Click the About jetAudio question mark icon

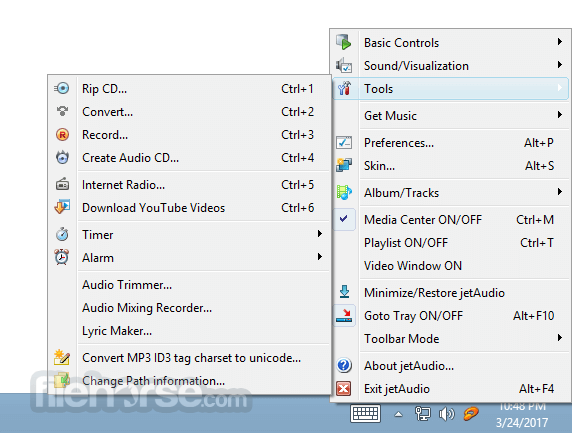[344, 366]
